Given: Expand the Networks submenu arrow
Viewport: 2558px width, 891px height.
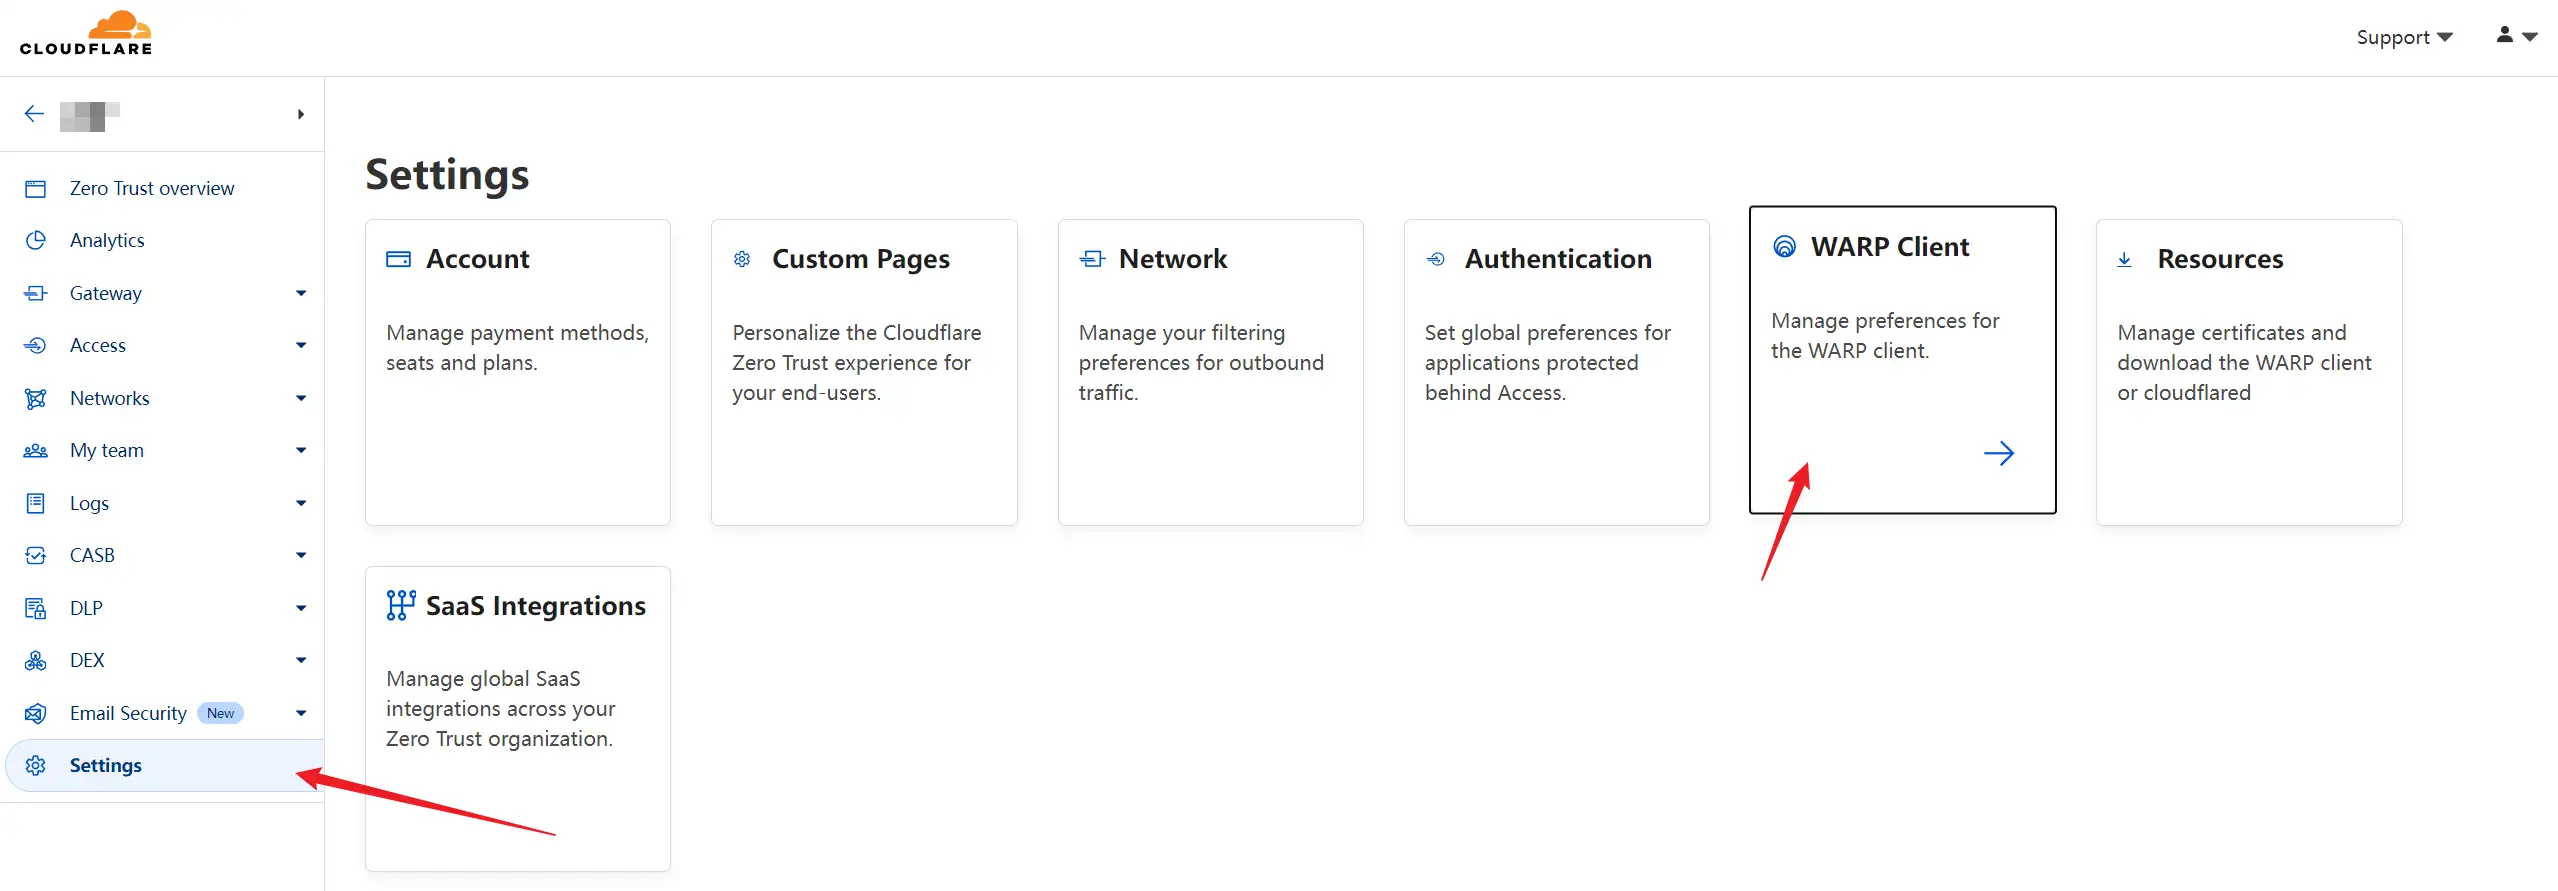Looking at the screenshot, I should [x=301, y=399].
